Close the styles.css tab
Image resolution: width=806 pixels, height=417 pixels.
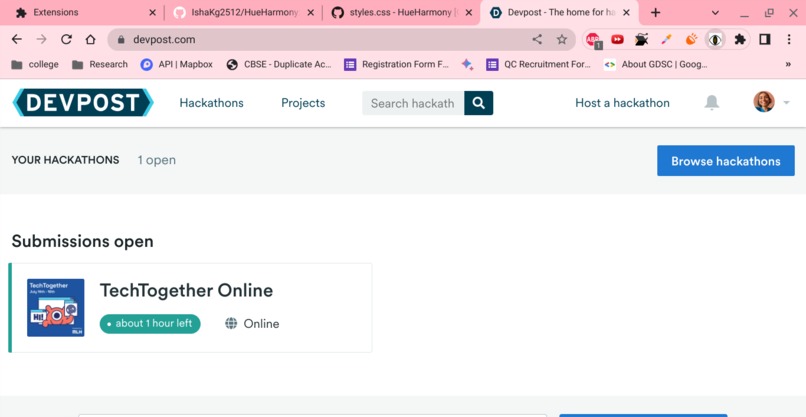point(469,13)
